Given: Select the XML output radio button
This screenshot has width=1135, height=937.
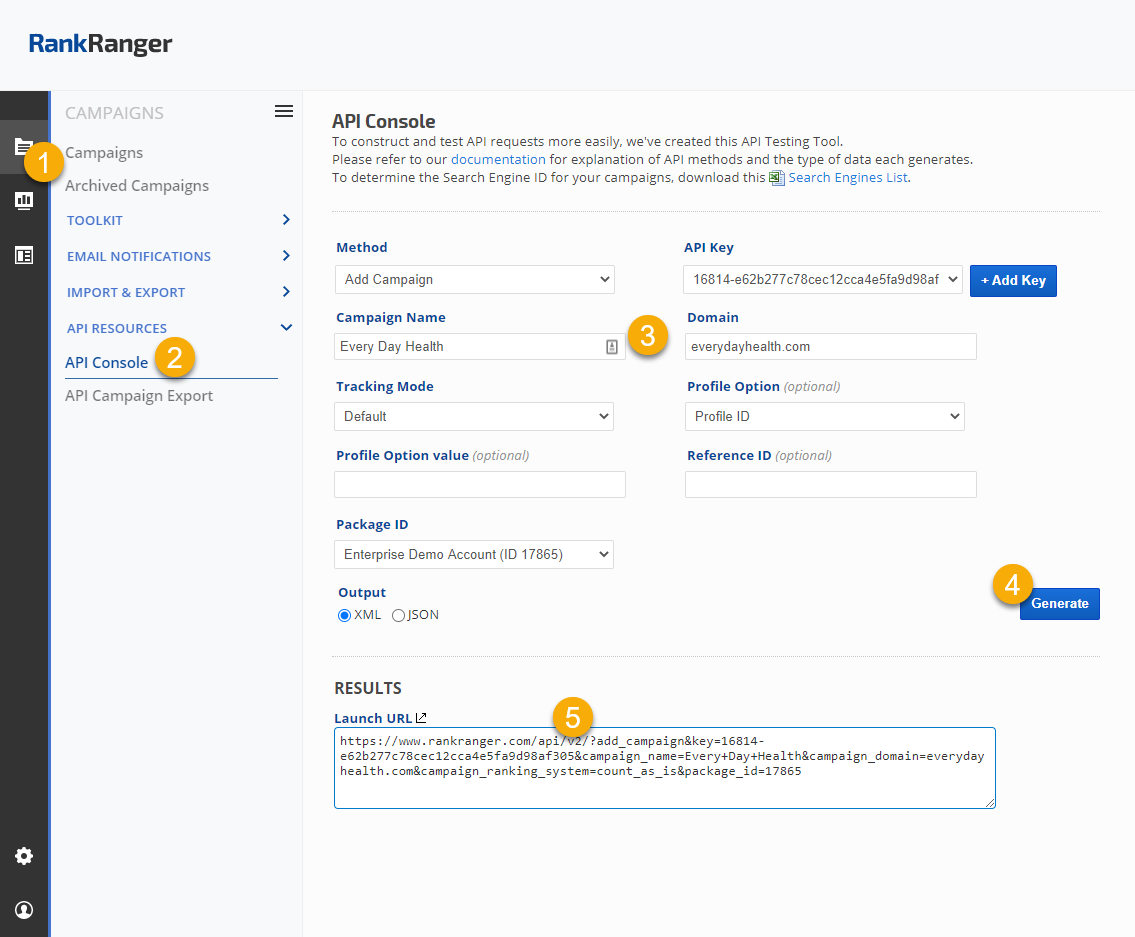Looking at the screenshot, I should (345, 615).
